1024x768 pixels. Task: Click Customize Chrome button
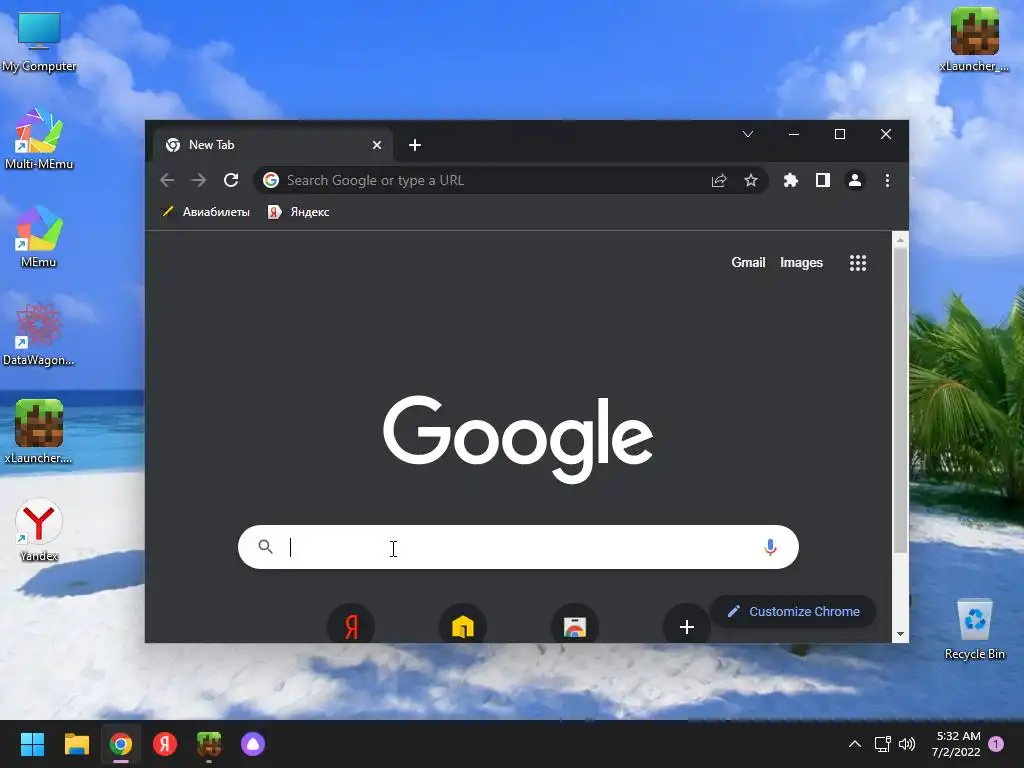pos(793,612)
